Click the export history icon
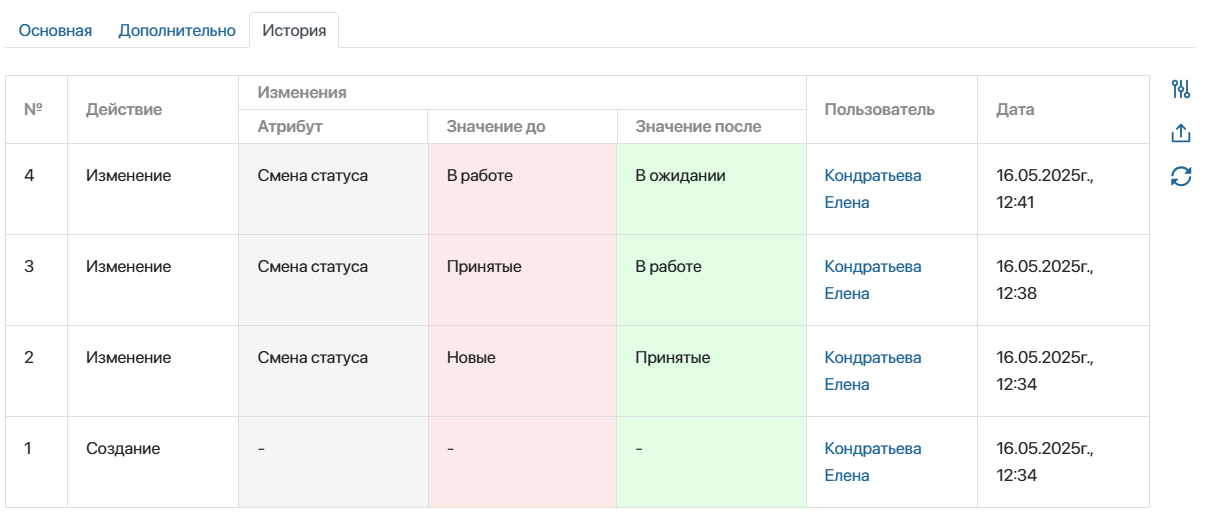The width and height of the screenshot is (1207, 518). [1181, 133]
